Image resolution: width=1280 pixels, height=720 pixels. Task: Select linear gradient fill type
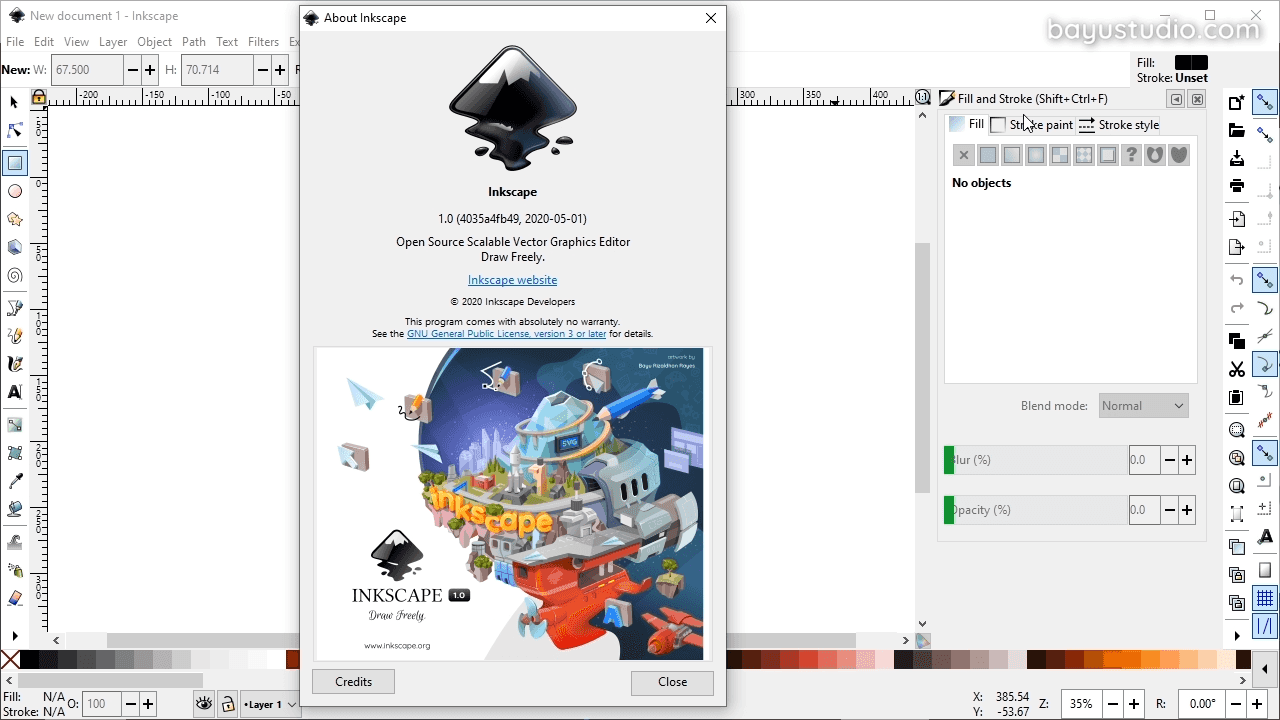pyautogui.click(x=1012, y=155)
